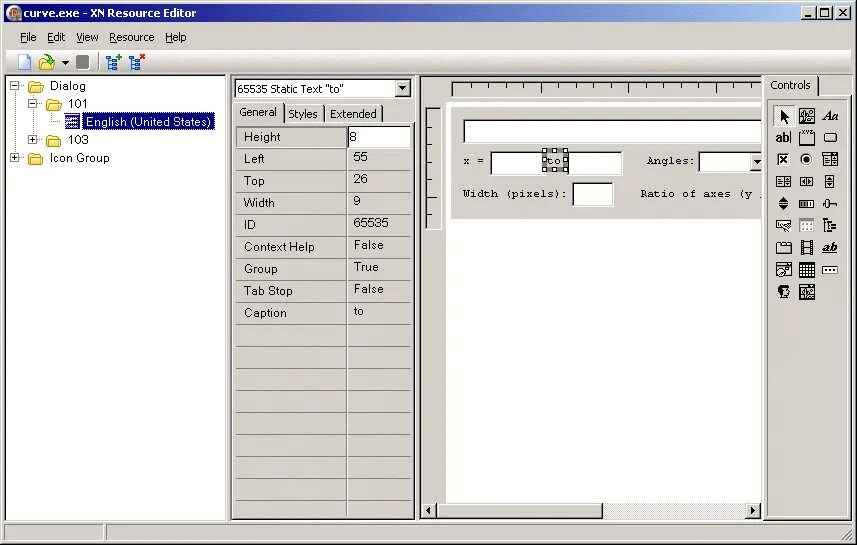Open the View menu
The width and height of the screenshot is (857, 545).
click(87, 37)
